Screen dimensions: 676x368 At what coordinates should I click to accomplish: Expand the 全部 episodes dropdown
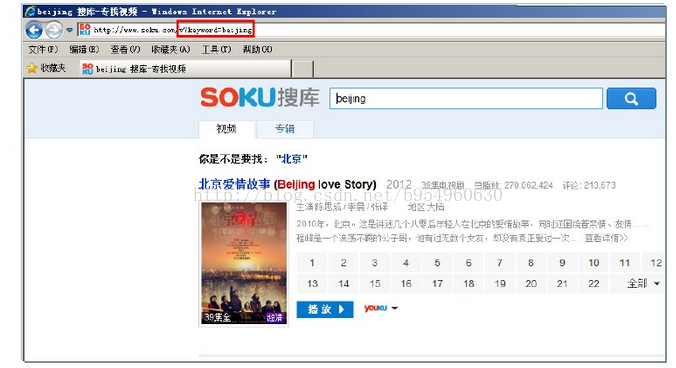pyautogui.click(x=643, y=284)
